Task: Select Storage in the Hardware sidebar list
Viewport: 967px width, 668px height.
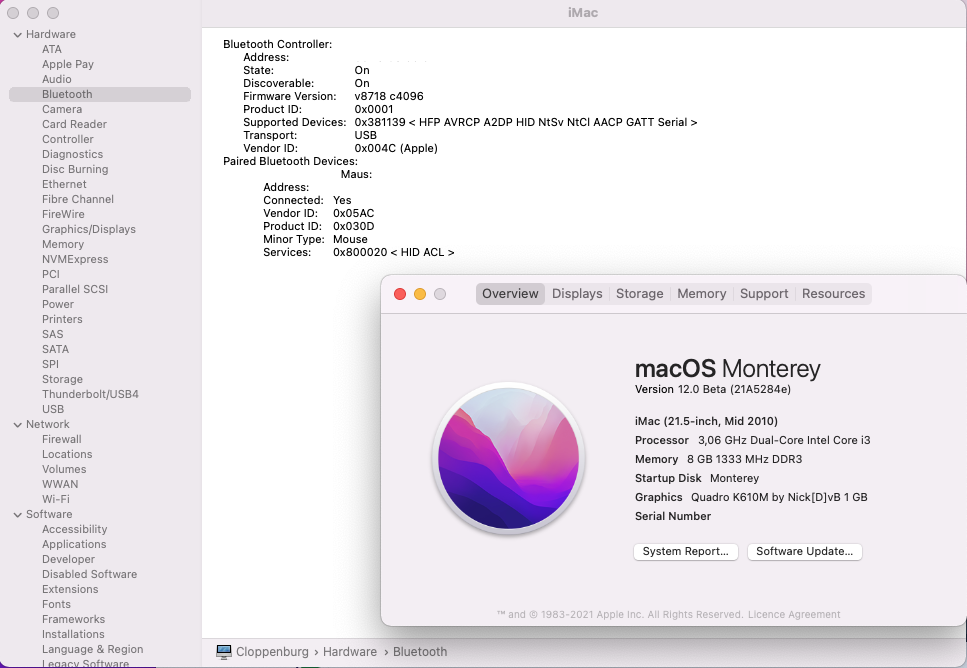Action: pos(62,379)
